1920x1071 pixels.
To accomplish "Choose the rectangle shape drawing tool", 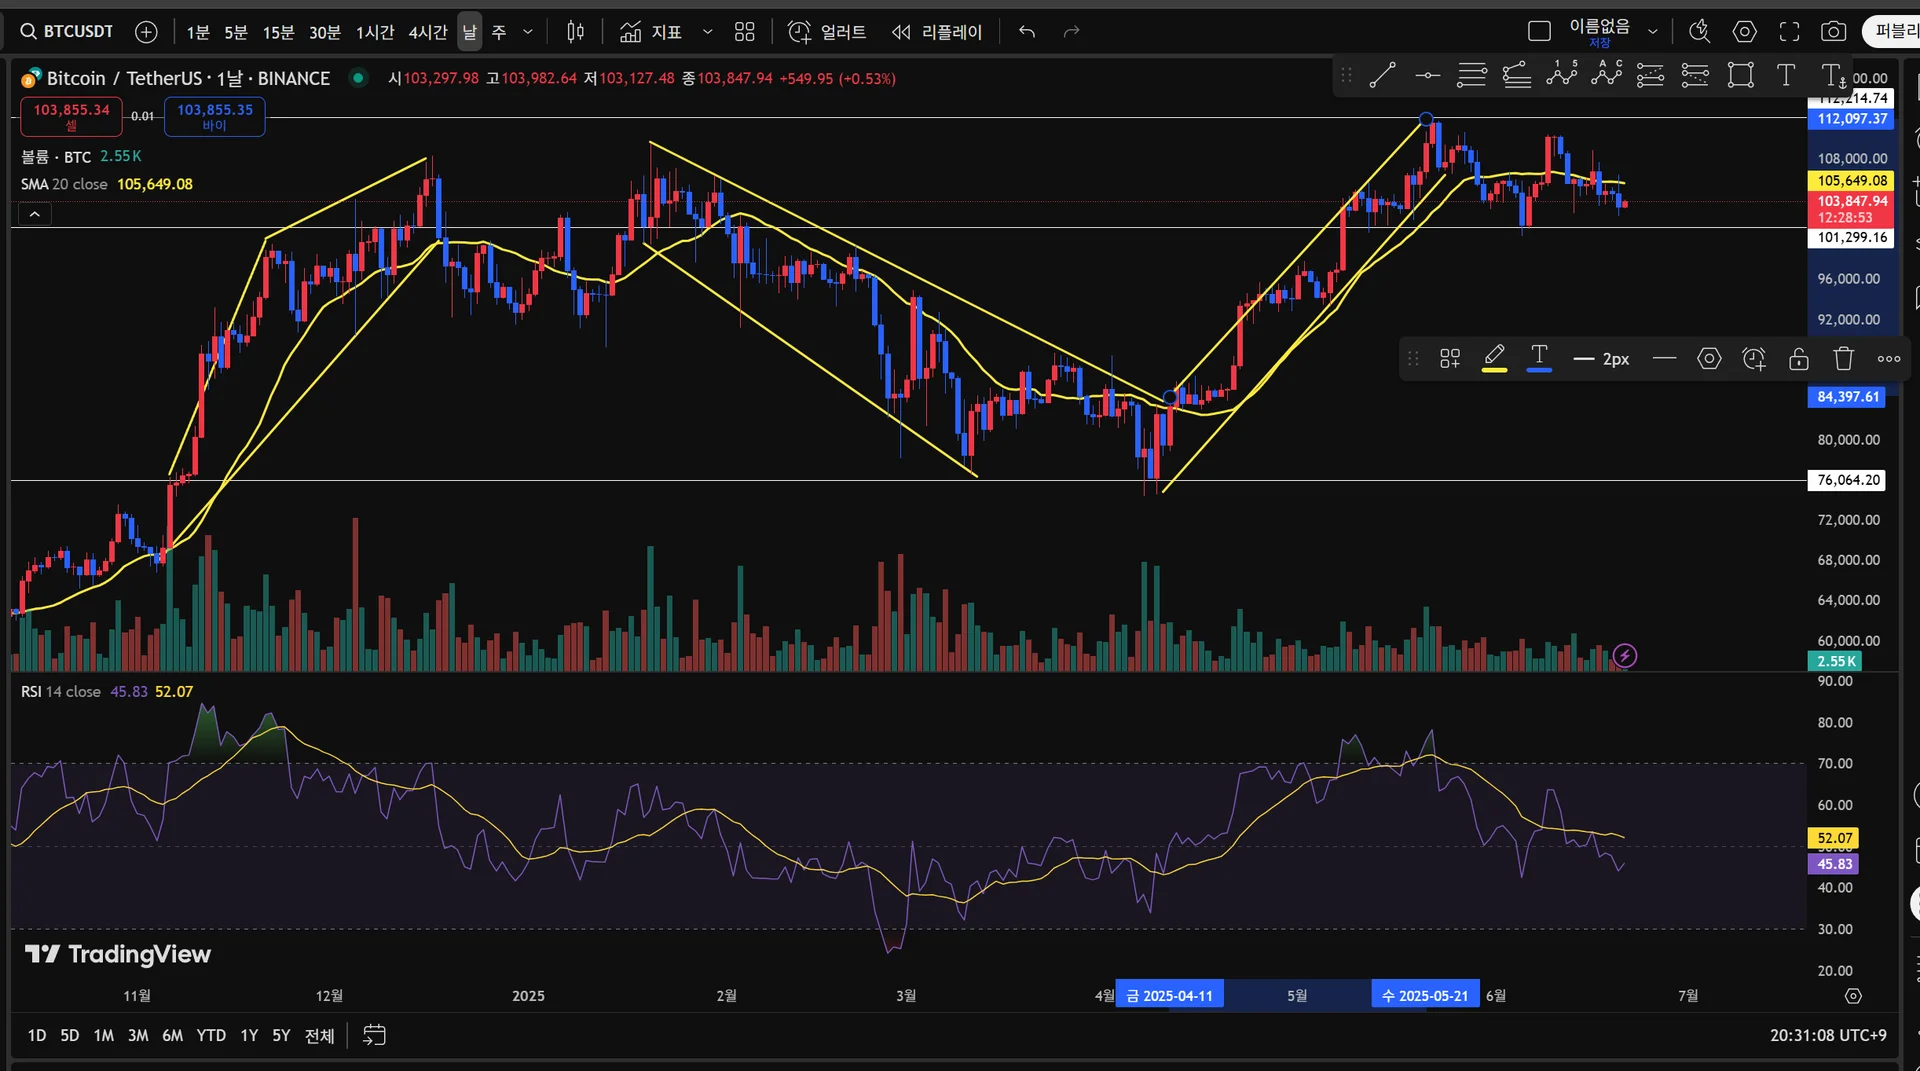I will [1740, 75].
